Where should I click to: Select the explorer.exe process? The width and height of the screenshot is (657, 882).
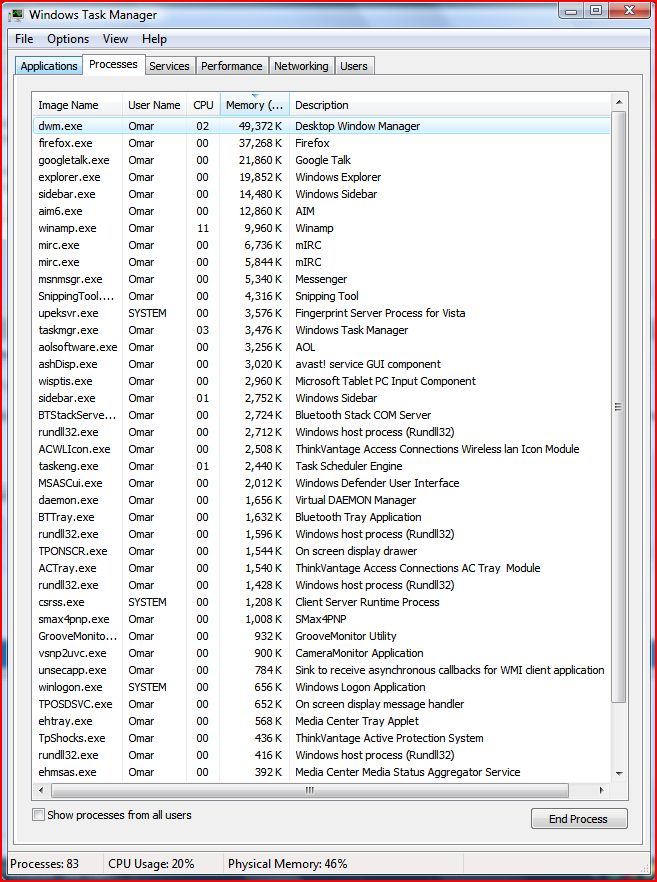pos(321,177)
